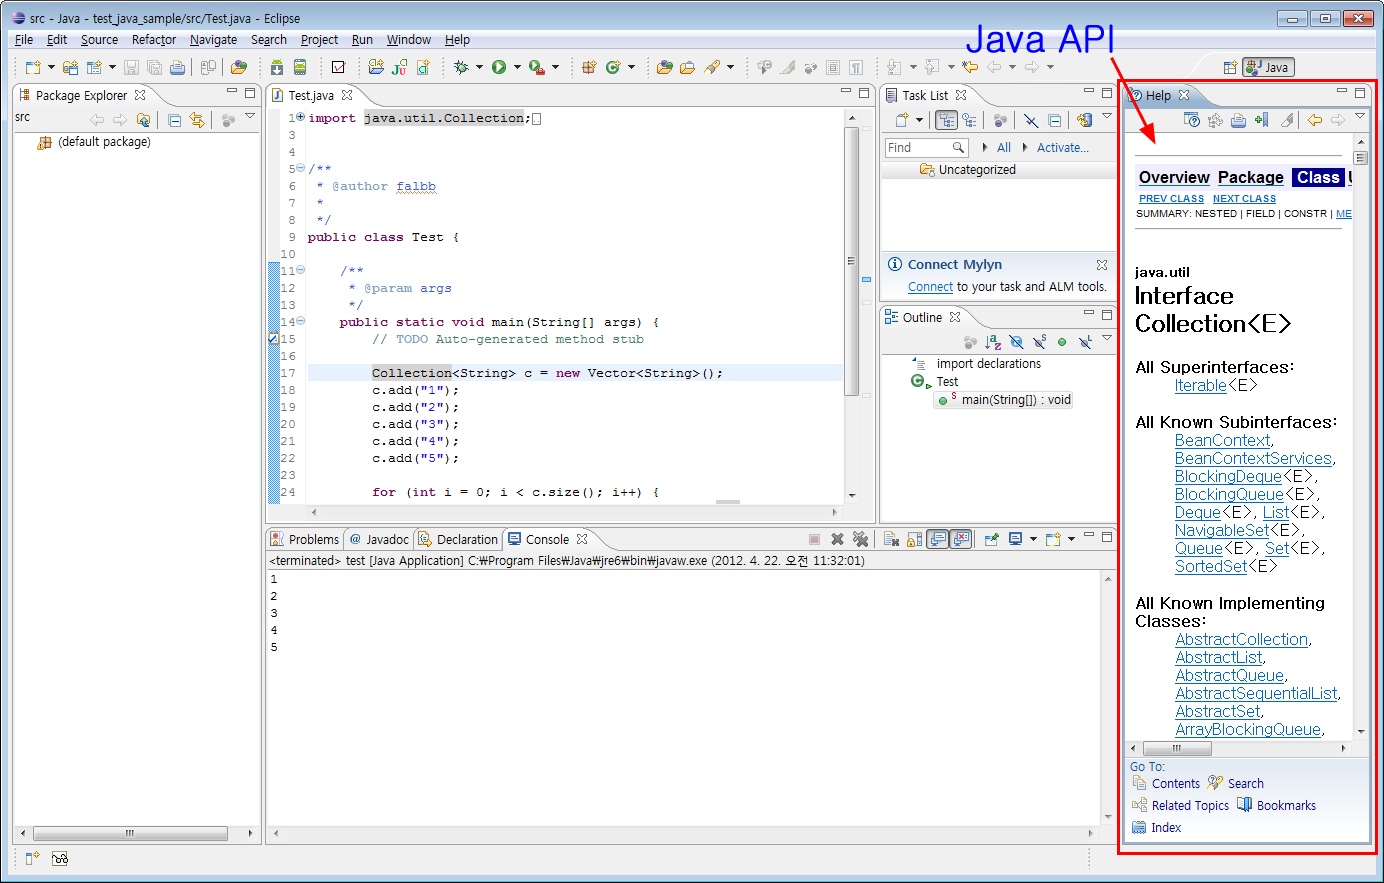The image size is (1384, 883).
Task: Click Clear Console icon
Action: (x=891, y=539)
